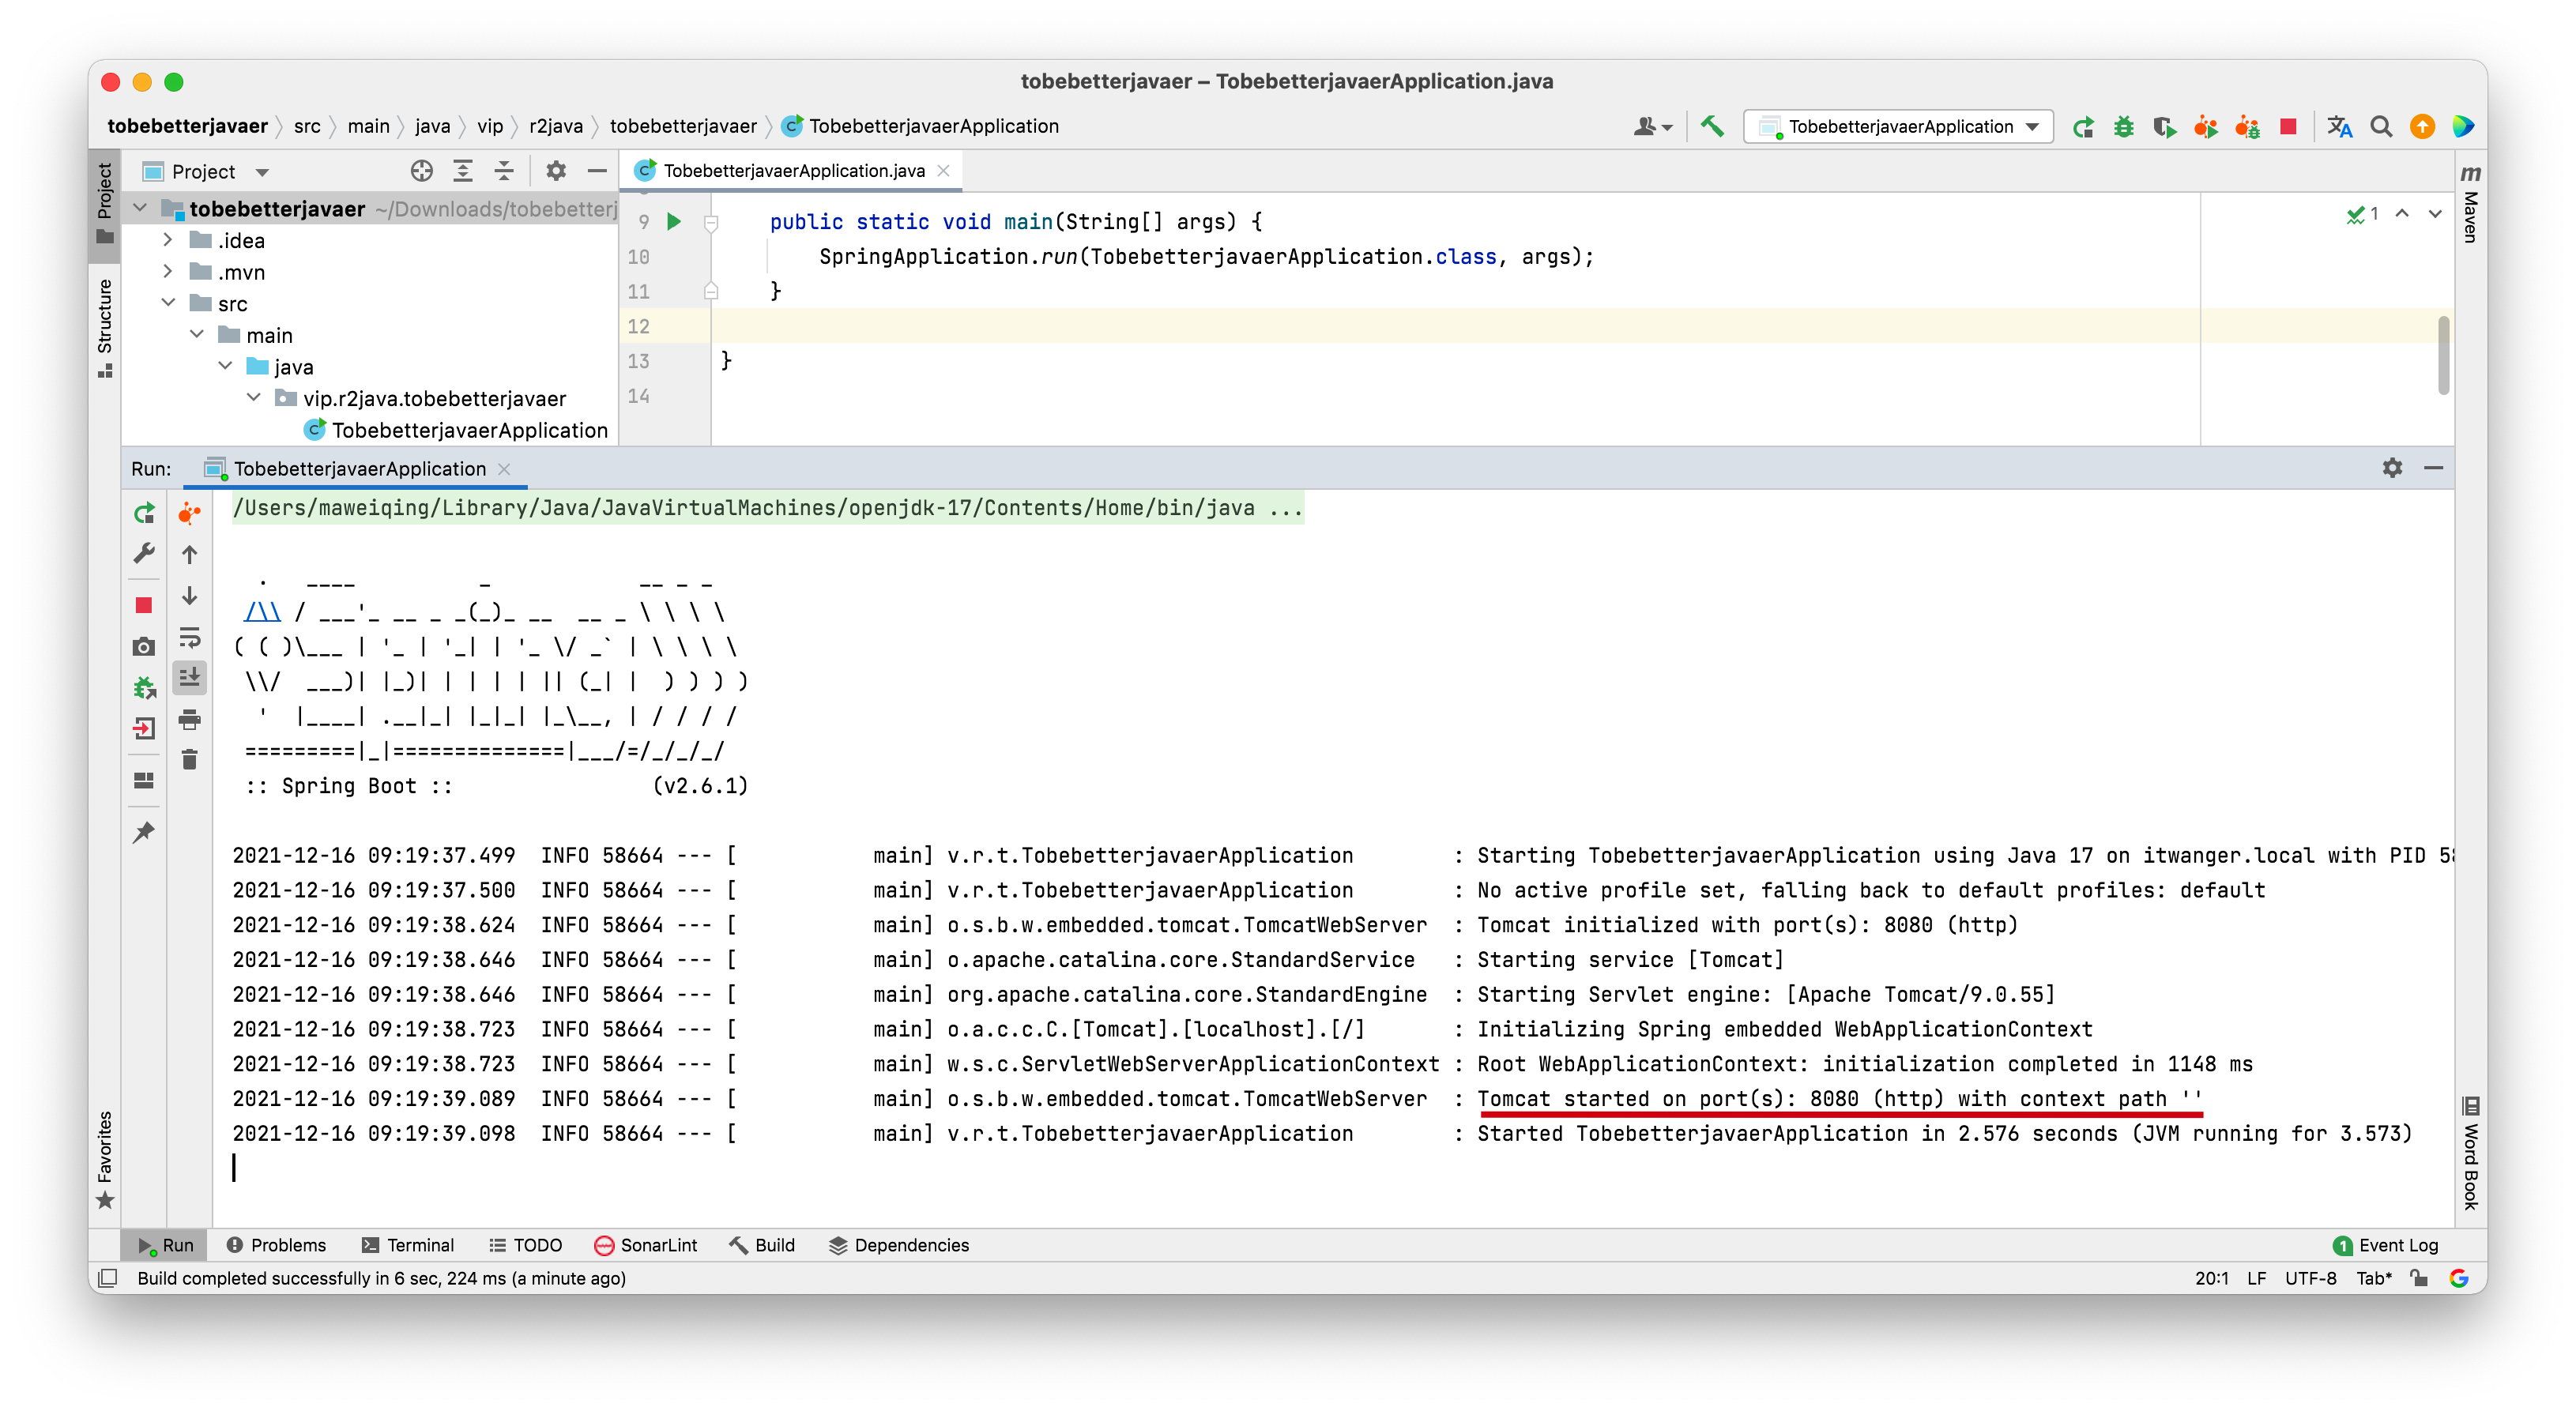Expand the .idea folder
The width and height of the screenshot is (2576, 1411).
[168, 240]
